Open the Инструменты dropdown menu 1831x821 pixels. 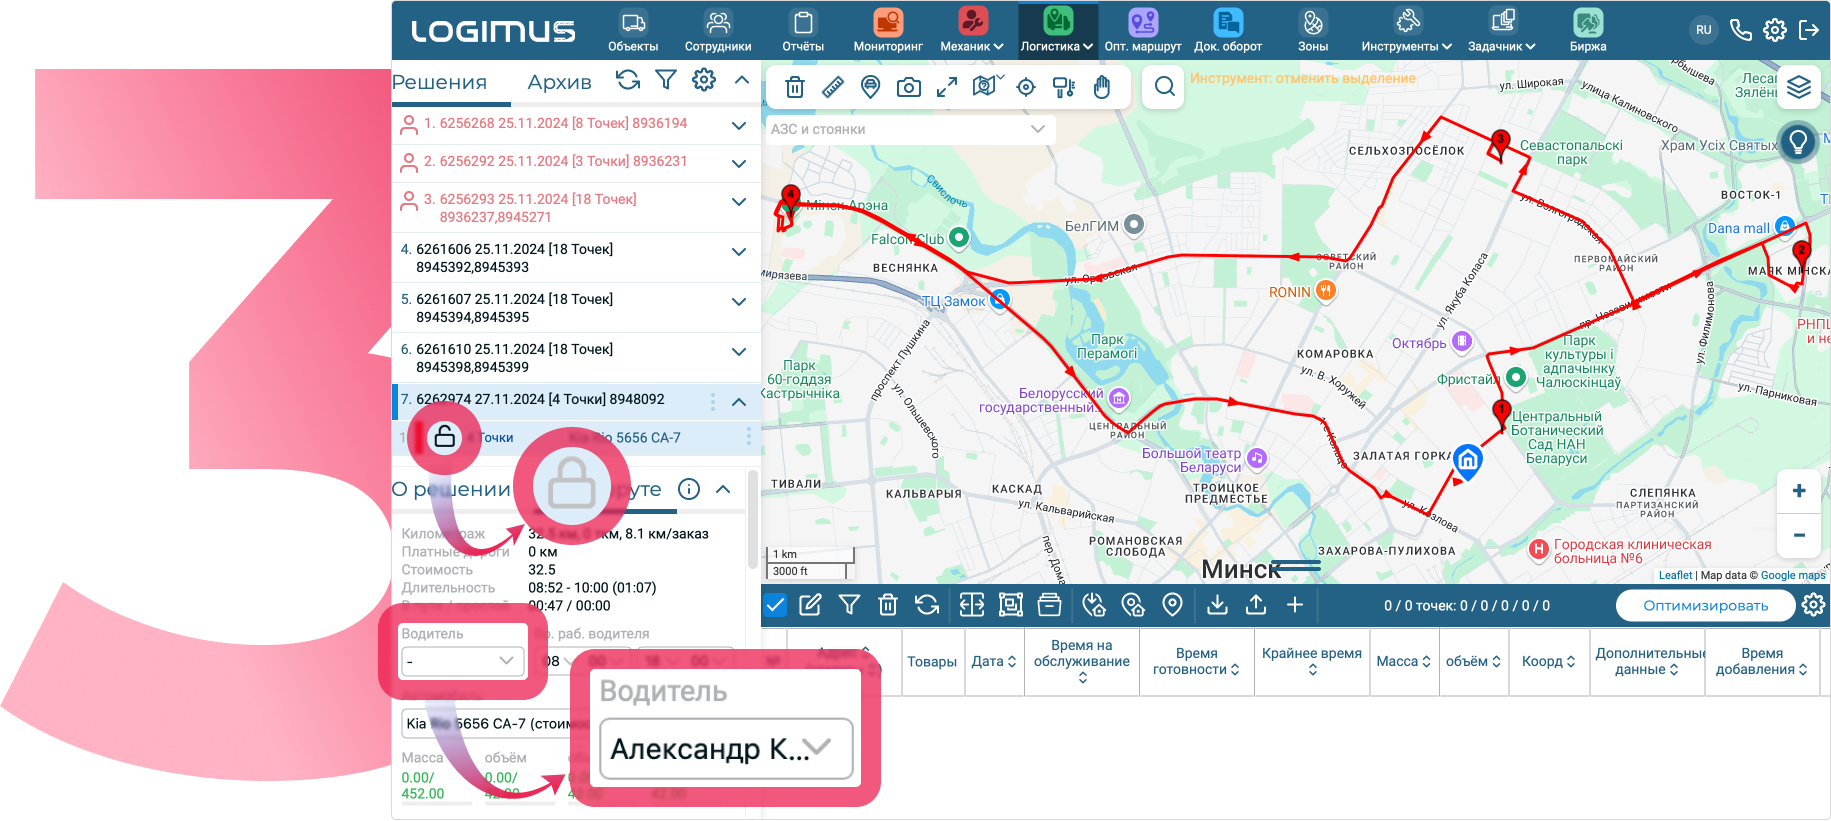[1407, 31]
